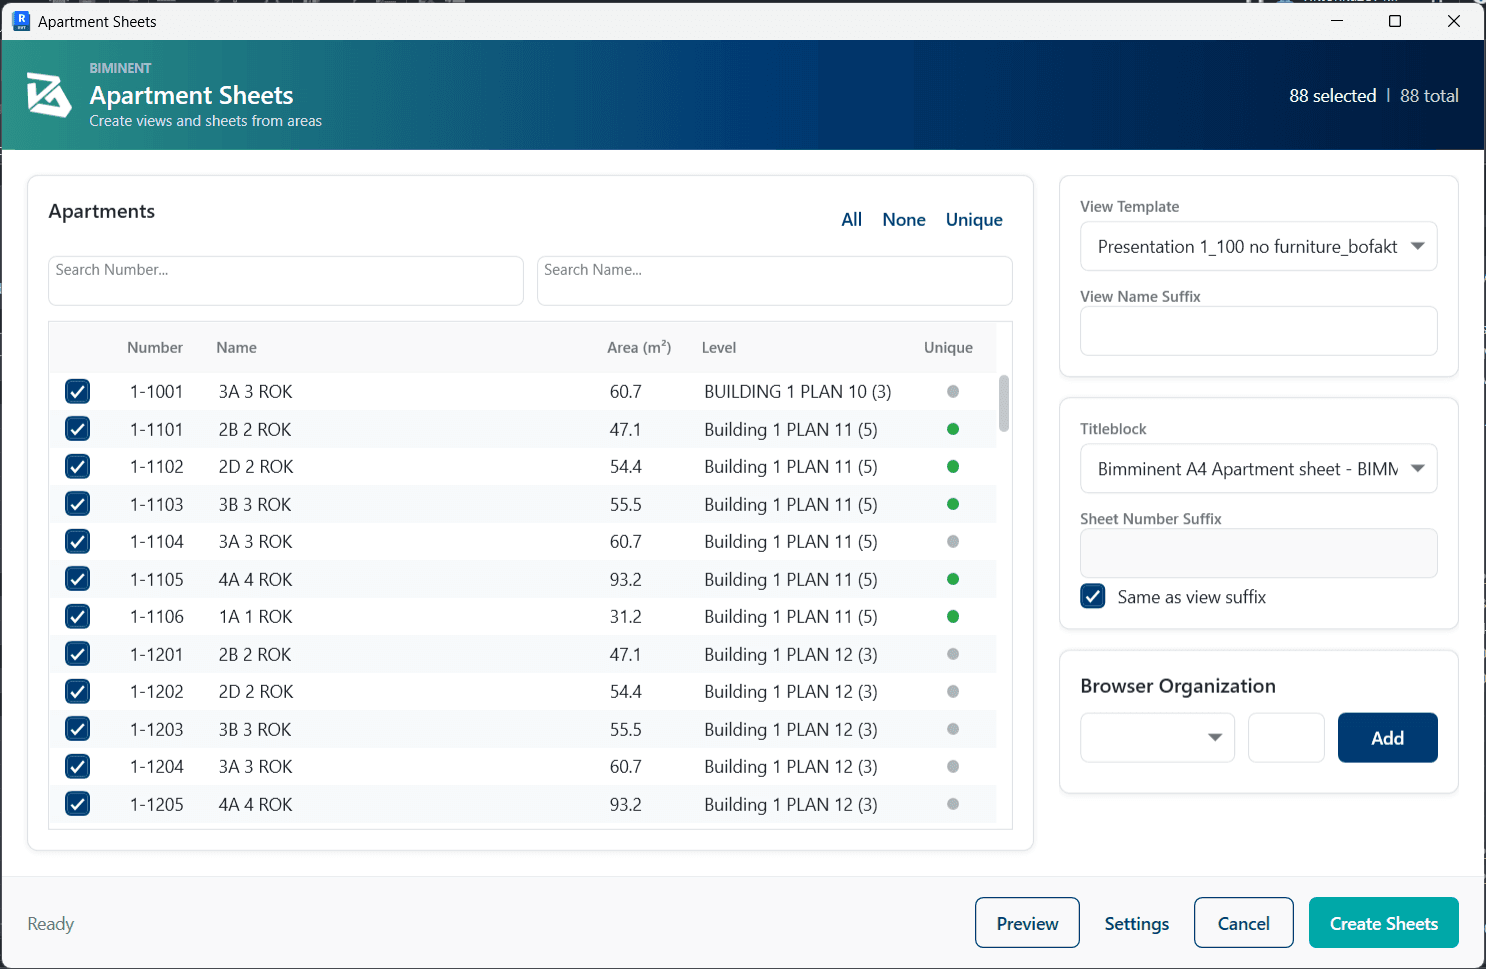
Task: Open Settings
Action: pos(1136,924)
